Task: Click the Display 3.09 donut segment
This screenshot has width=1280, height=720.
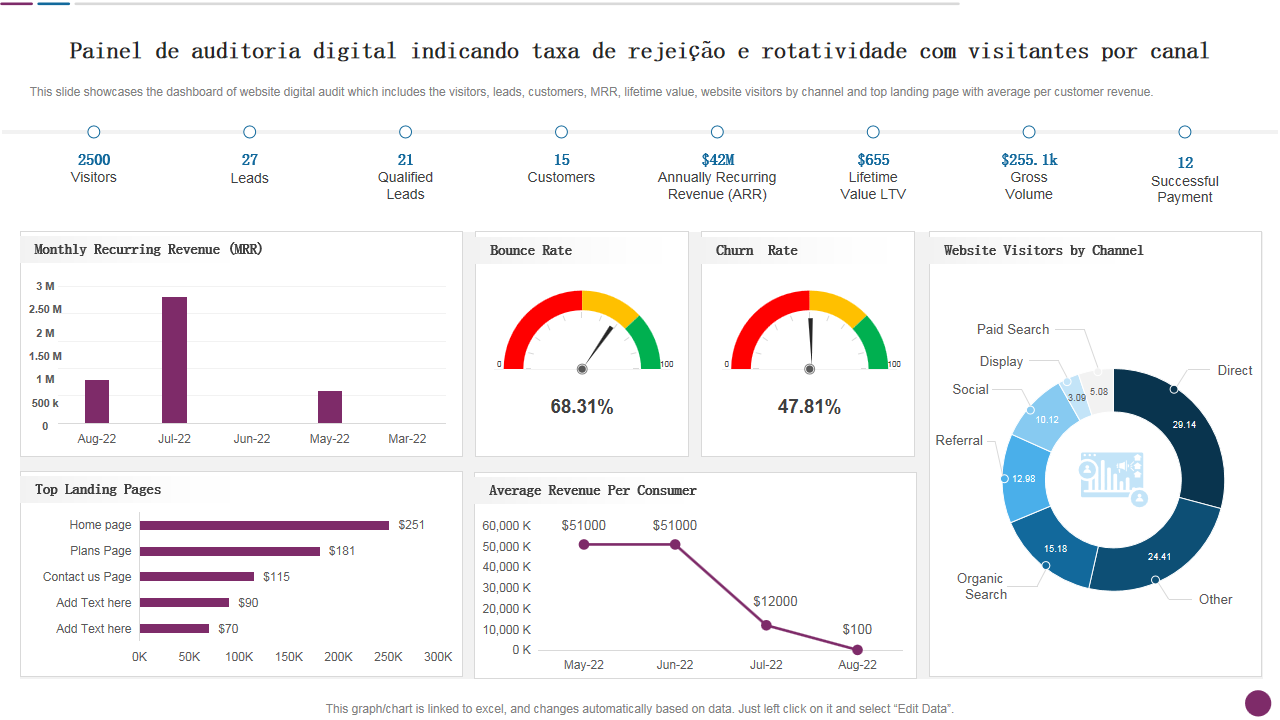Action: click(1077, 398)
